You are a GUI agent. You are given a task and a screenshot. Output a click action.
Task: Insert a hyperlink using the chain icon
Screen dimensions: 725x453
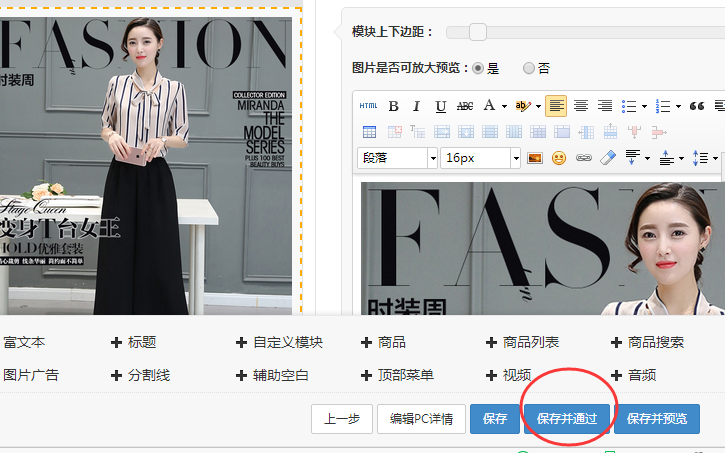pos(583,158)
